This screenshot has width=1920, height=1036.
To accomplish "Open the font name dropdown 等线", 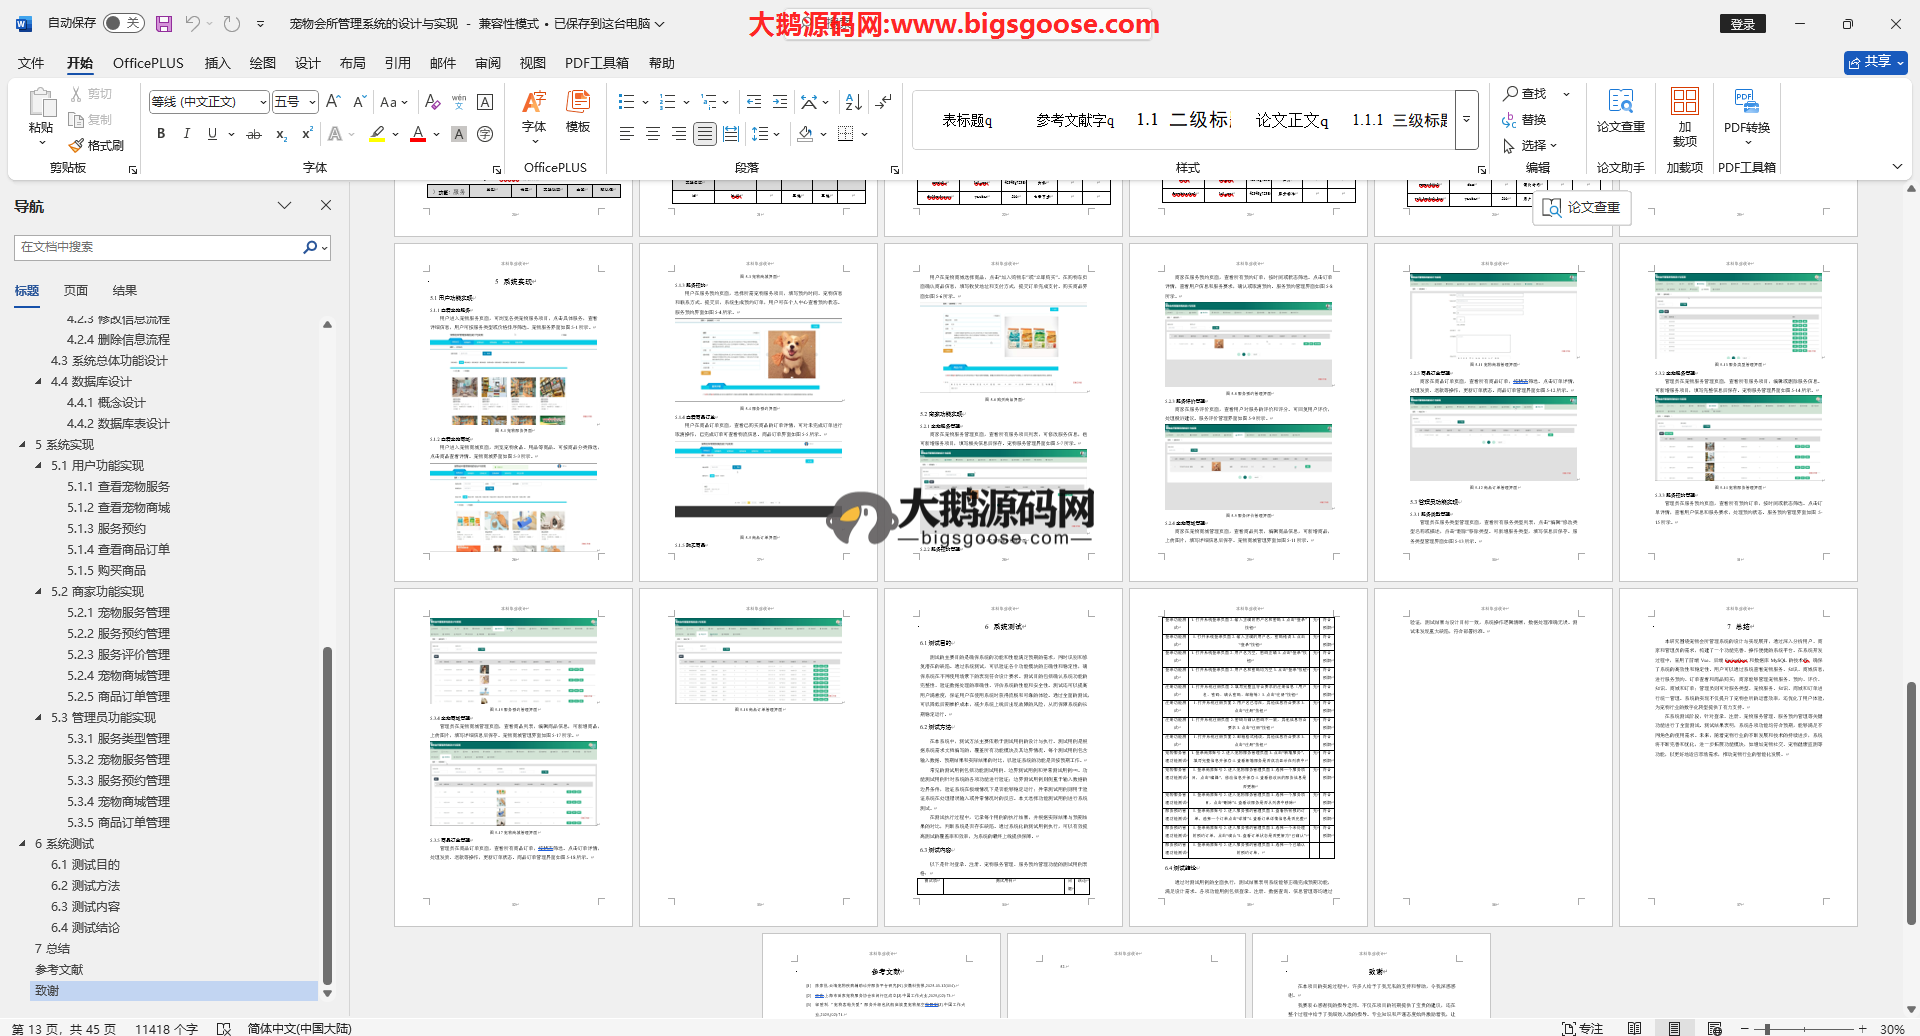I will 263,102.
